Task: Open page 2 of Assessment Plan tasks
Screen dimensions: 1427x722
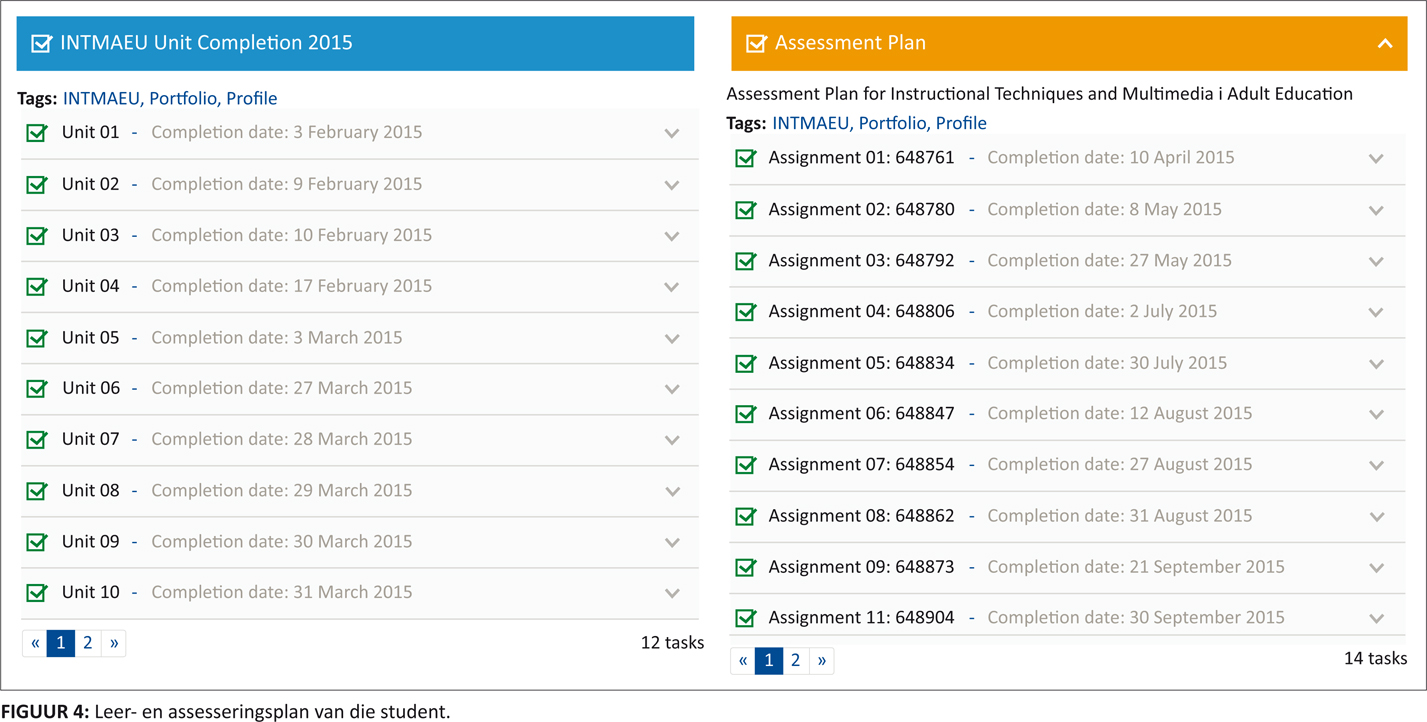Action: point(795,660)
